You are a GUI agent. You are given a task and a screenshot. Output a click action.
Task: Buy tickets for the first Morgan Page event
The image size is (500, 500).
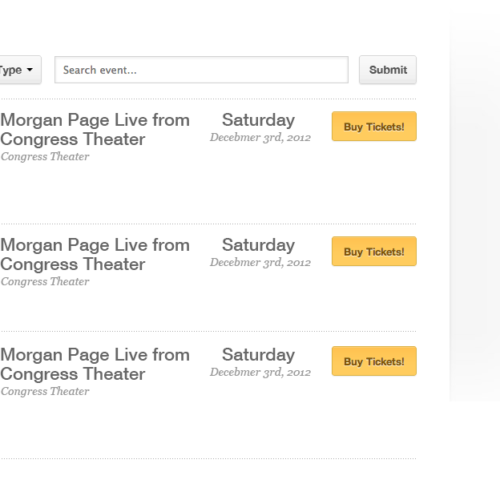(374, 126)
